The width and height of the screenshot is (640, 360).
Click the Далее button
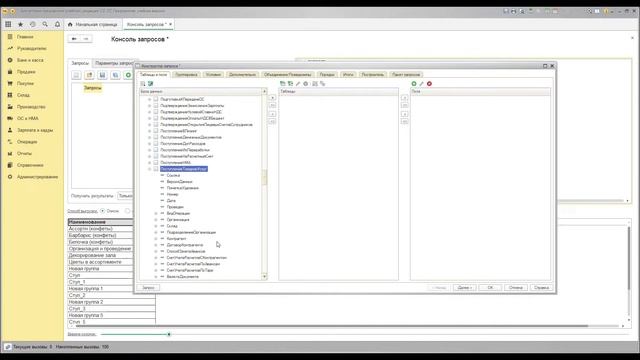[464, 288]
